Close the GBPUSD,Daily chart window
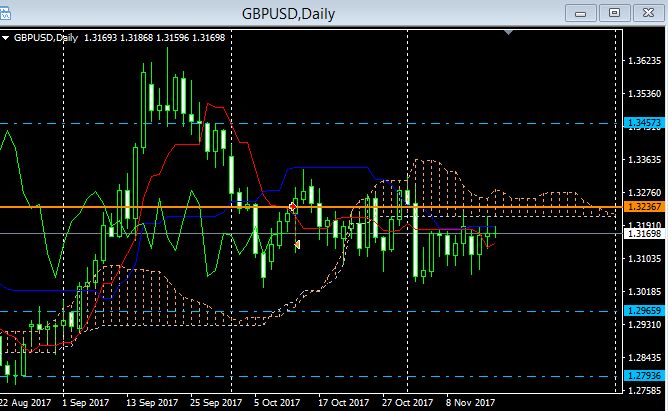 648,13
